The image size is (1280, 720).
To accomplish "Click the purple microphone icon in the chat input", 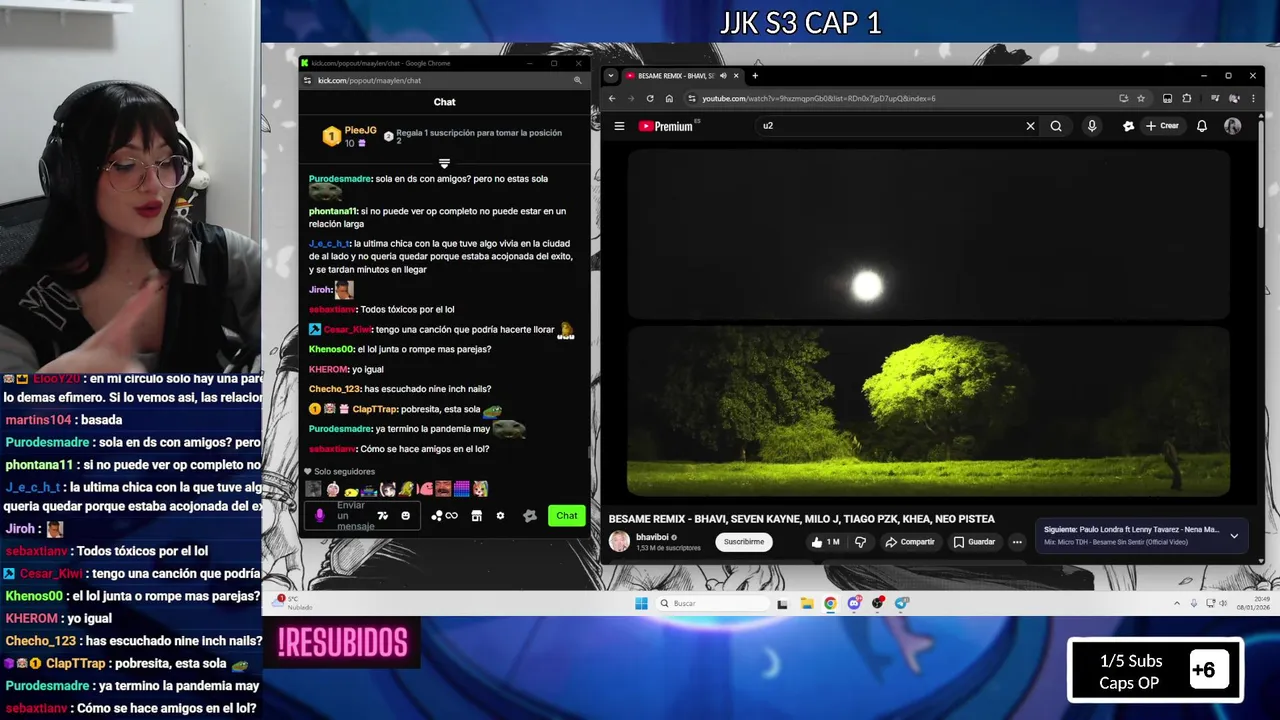I will pos(320,516).
